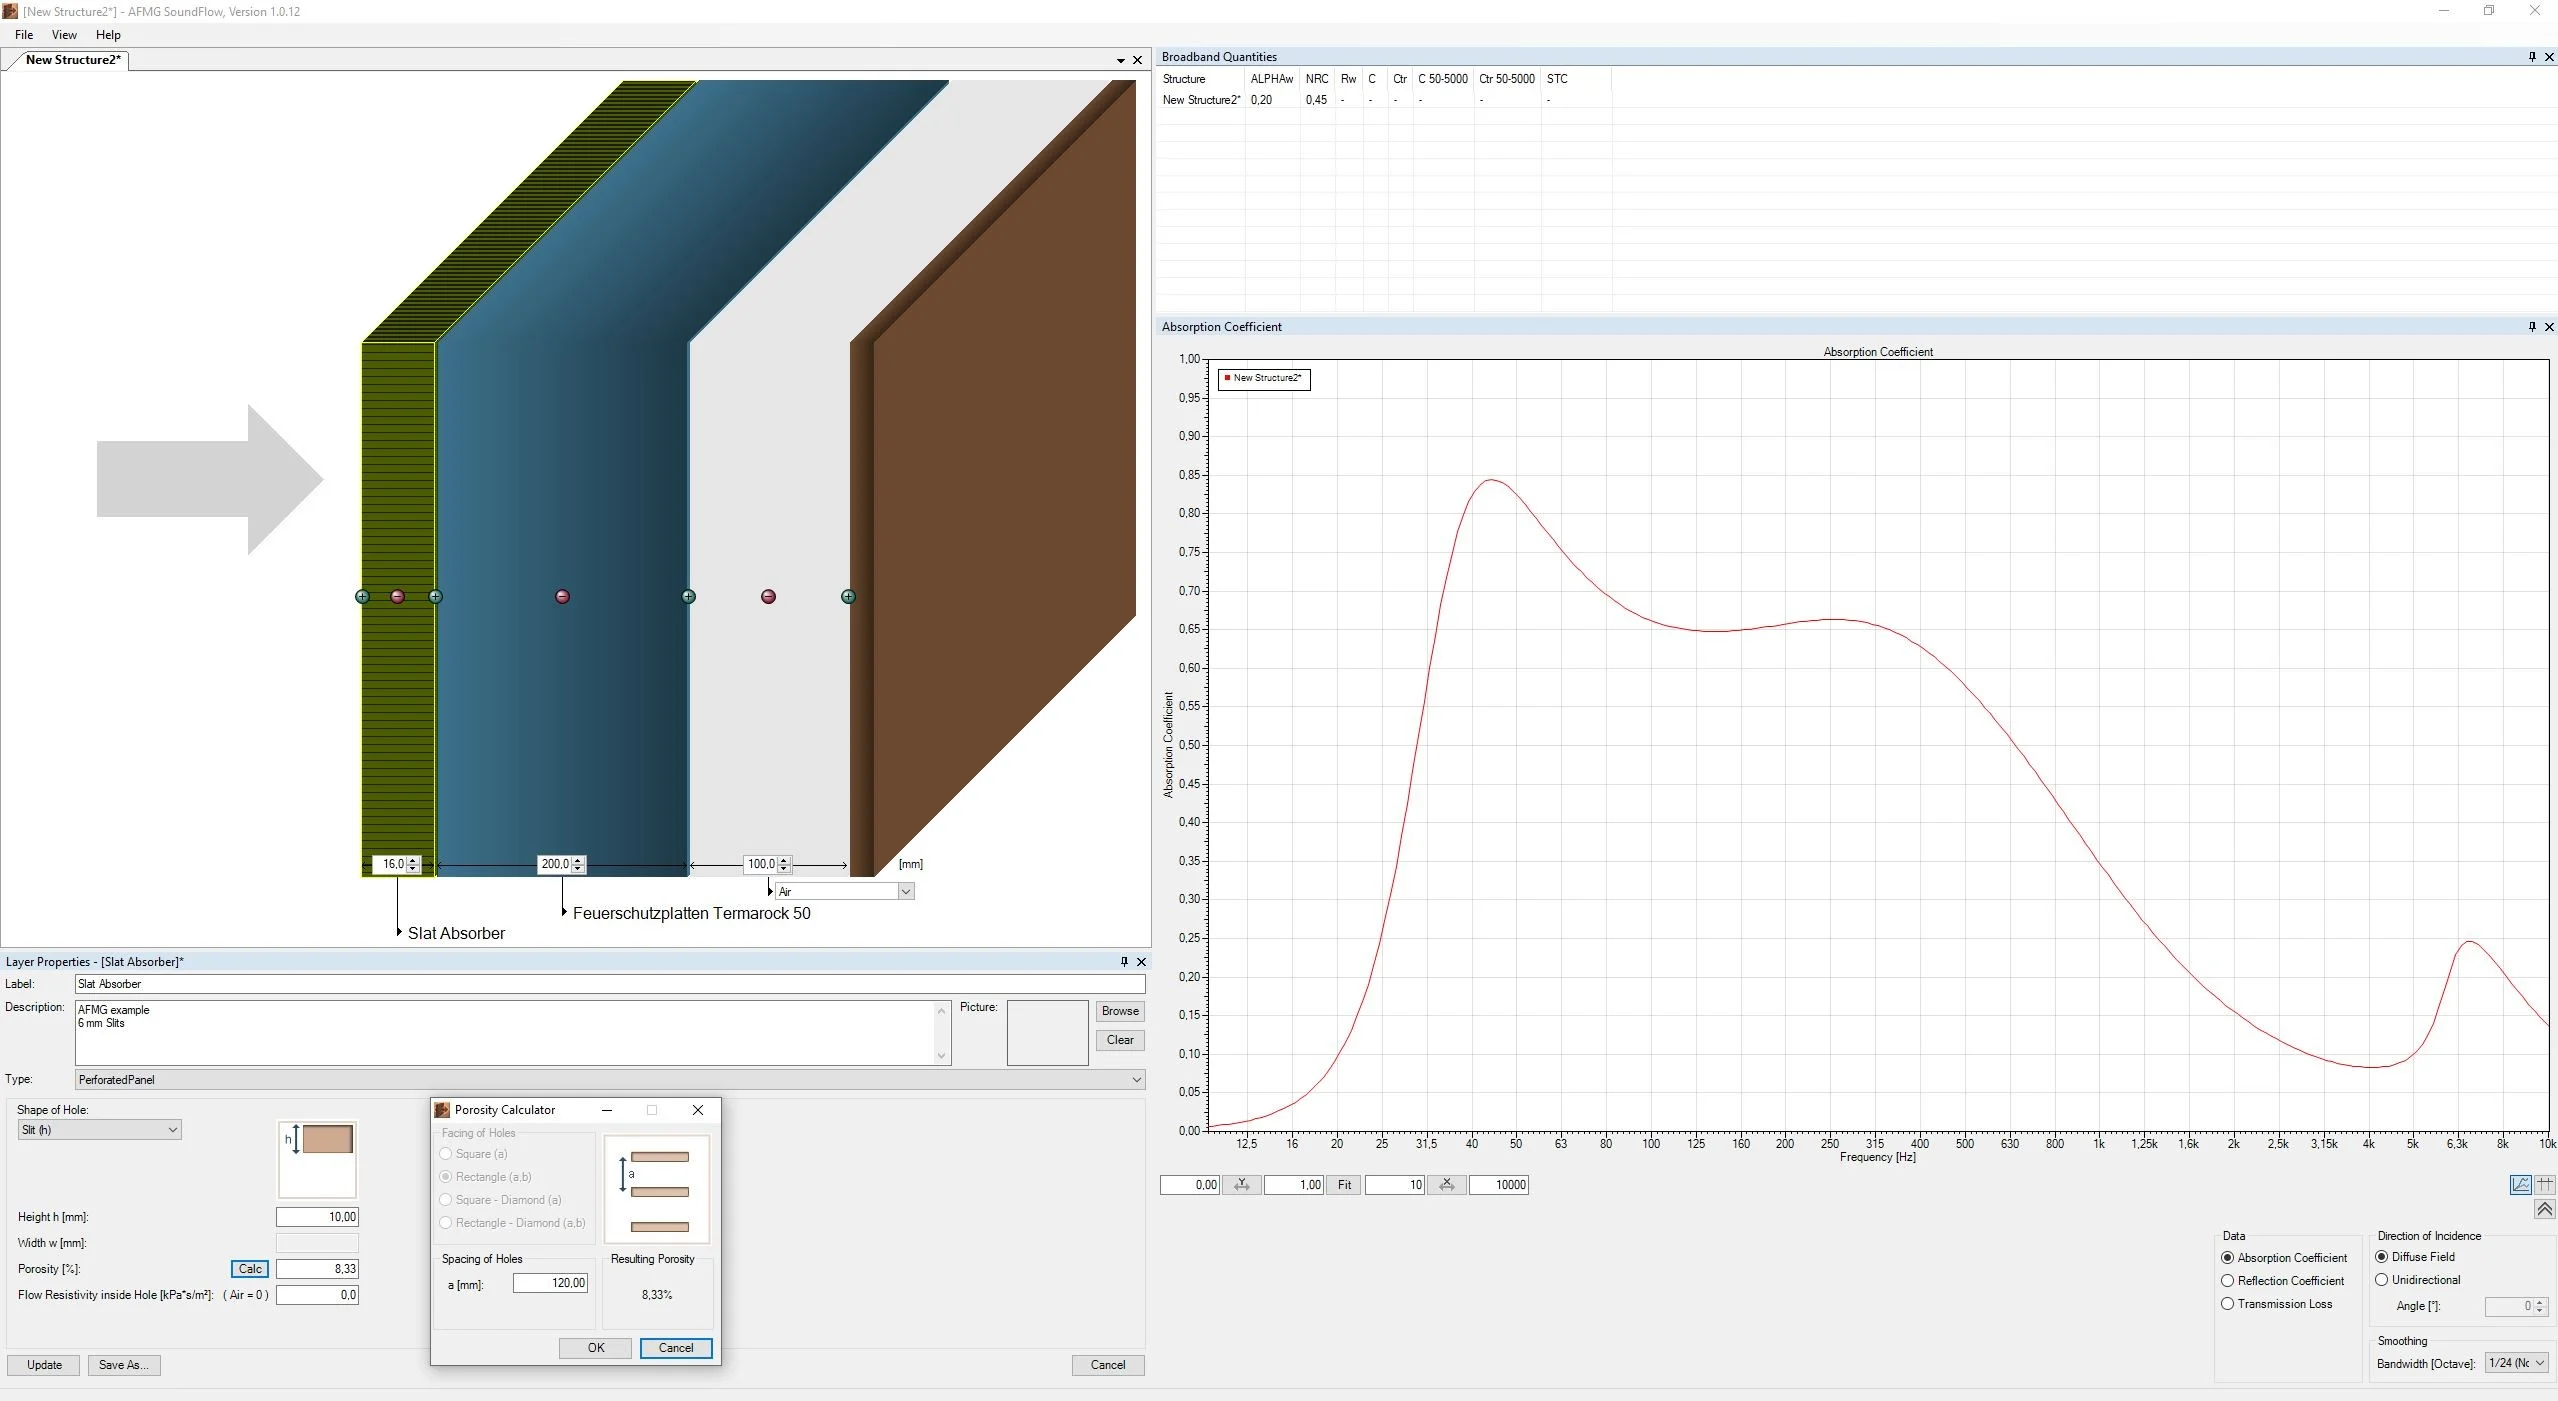
Task: Pin the Layer Properties panel
Action: pyautogui.click(x=1124, y=962)
